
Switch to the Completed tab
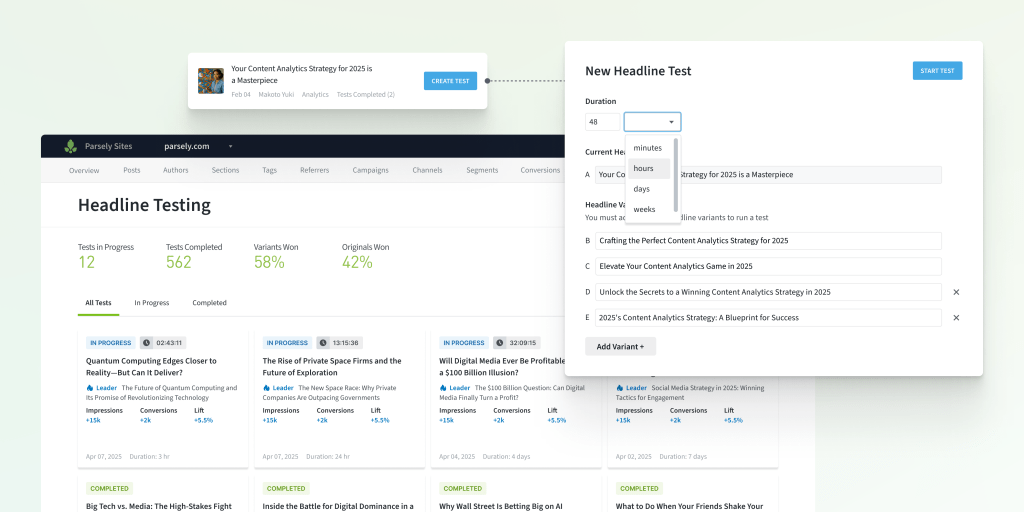[209, 303]
